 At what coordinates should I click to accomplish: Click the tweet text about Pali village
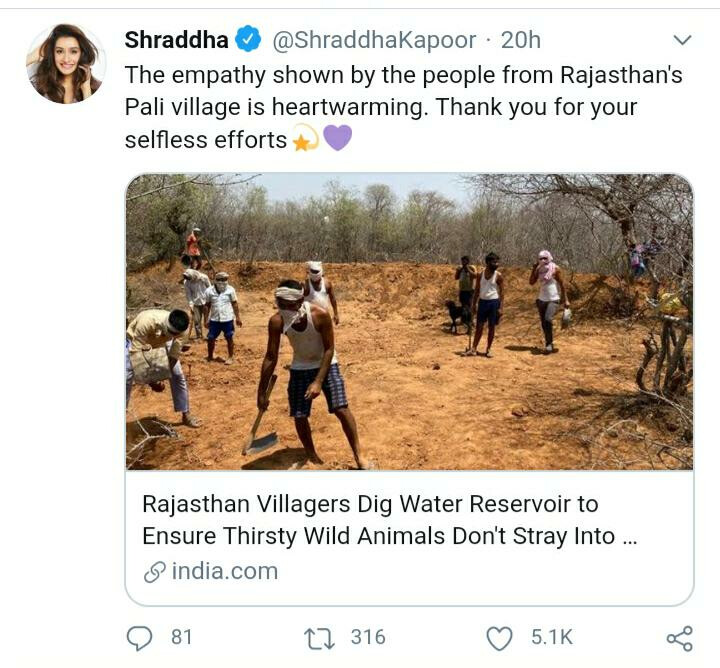tap(400, 106)
